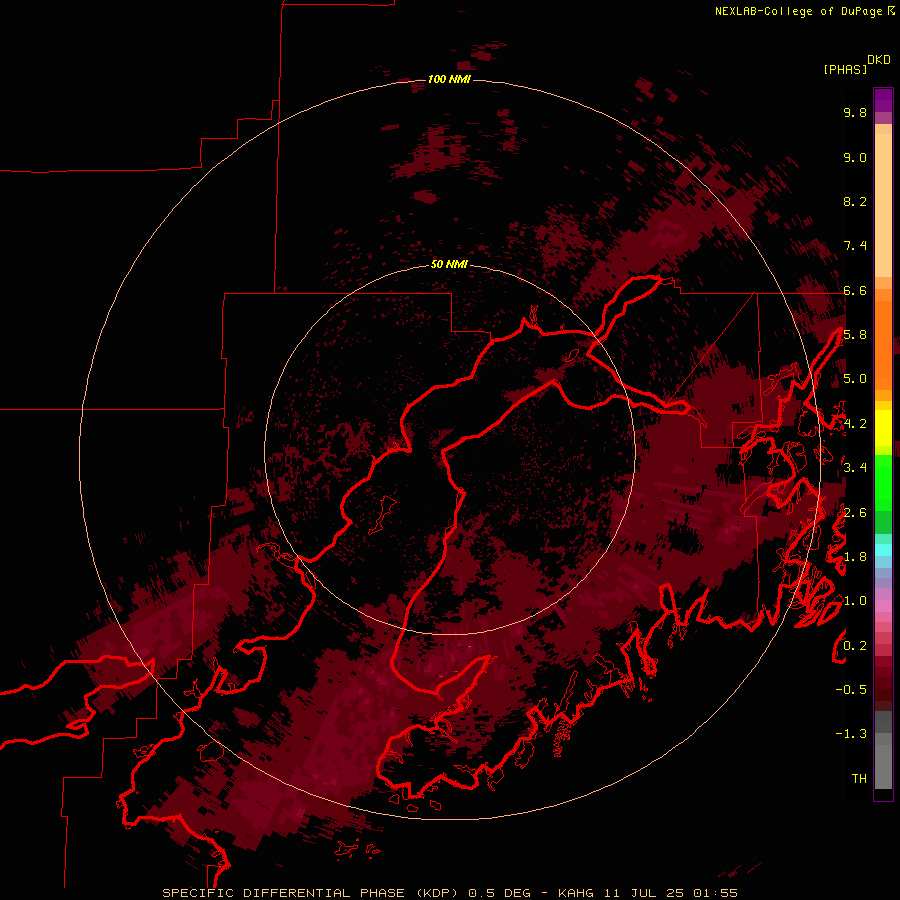The image size is (900, 900).
Task: Click the [PHAS] legend label
Action: point(845,69)
